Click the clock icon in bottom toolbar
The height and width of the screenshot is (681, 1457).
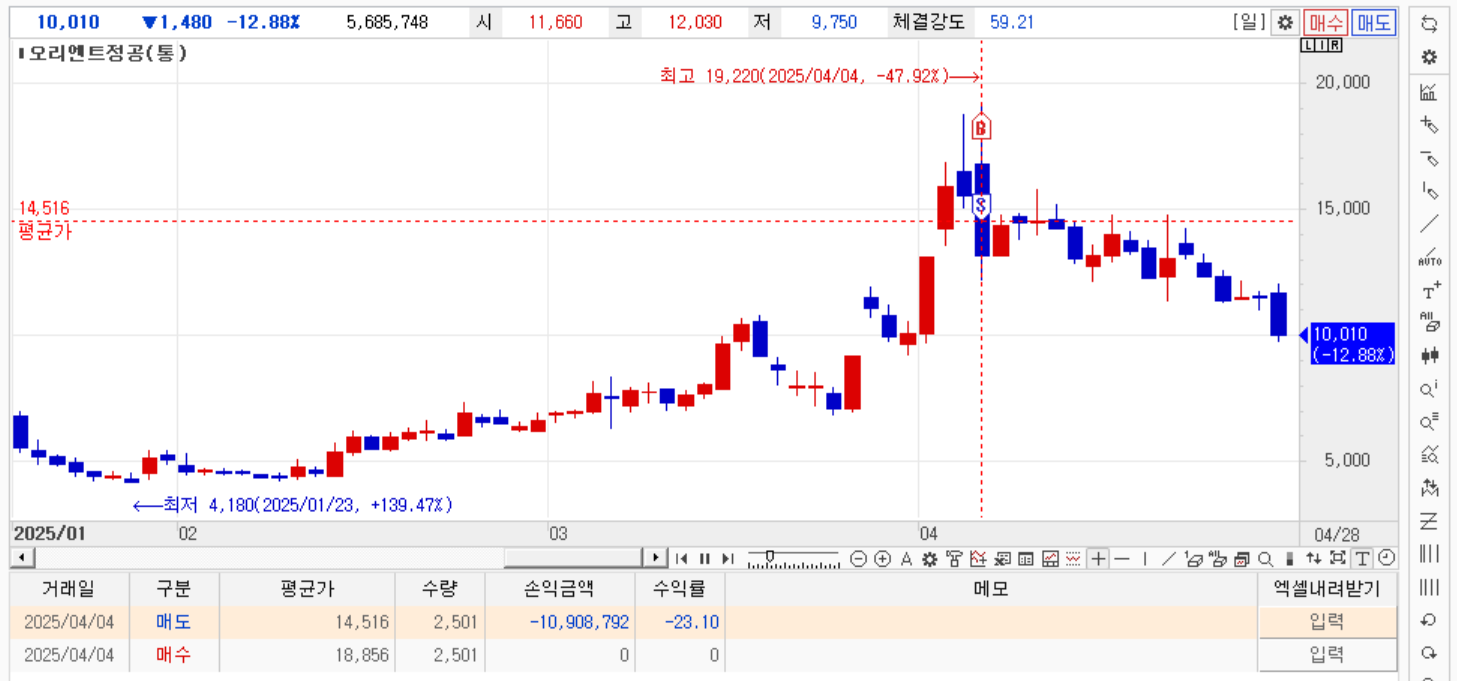point(1386,559)
